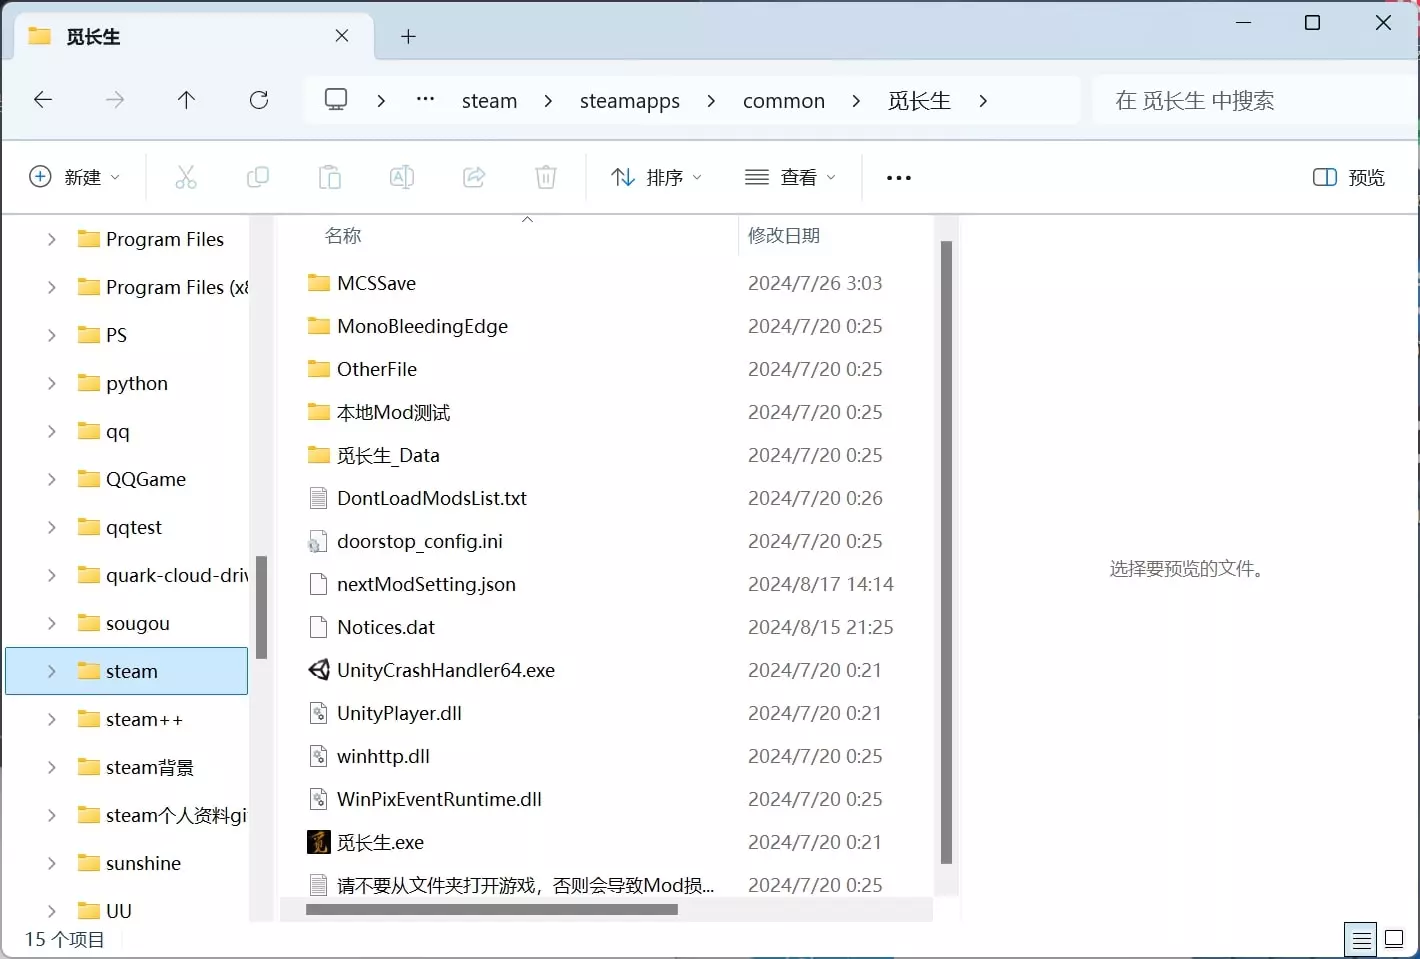This screenshot has width=1420, height=959.
Task: Click the This PC monitor icon
Action: (336, 100)
